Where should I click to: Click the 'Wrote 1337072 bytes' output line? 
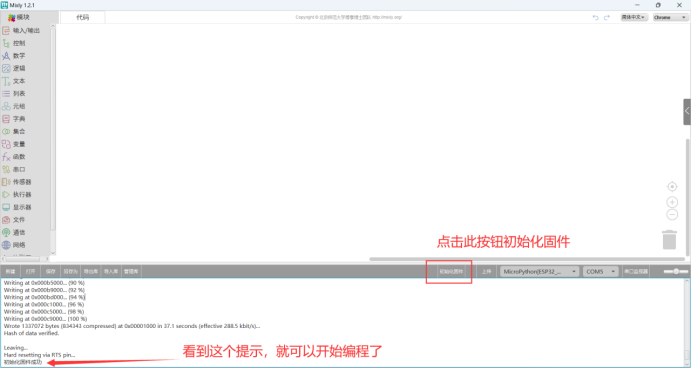pyautogui.click(x=132, y=326)
